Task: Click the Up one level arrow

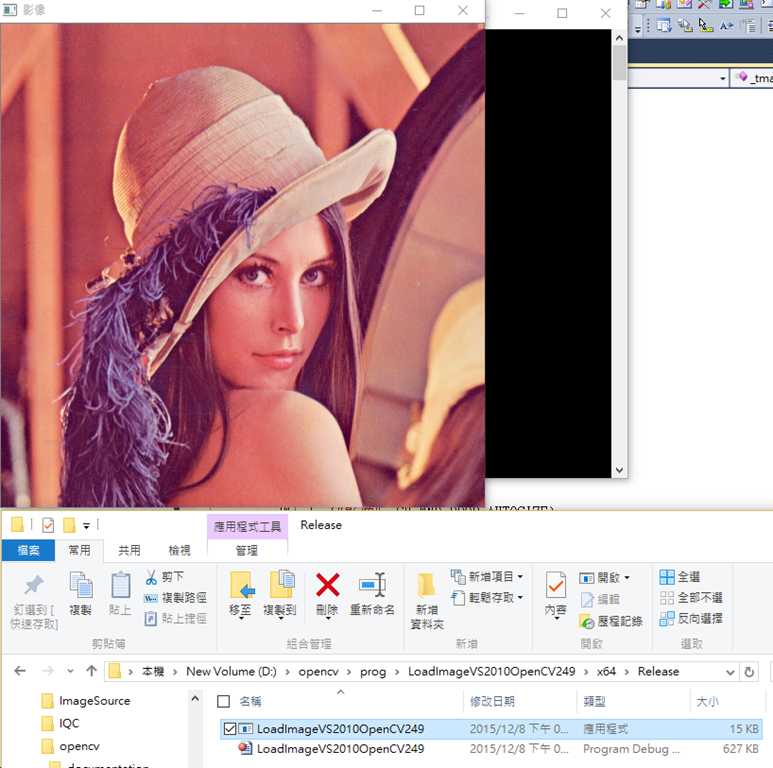Action: coord(91,671)
